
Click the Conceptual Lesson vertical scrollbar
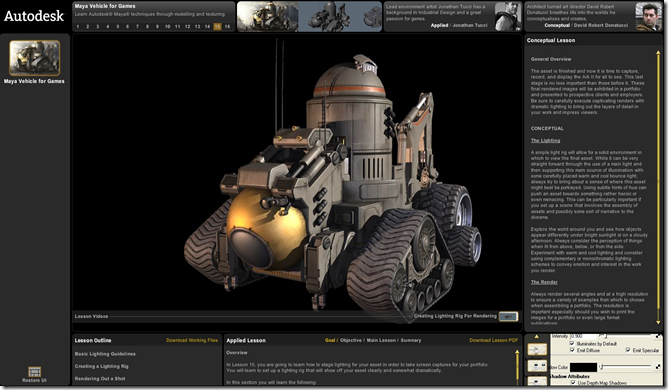pyautogui.click(x=658, y=188)
